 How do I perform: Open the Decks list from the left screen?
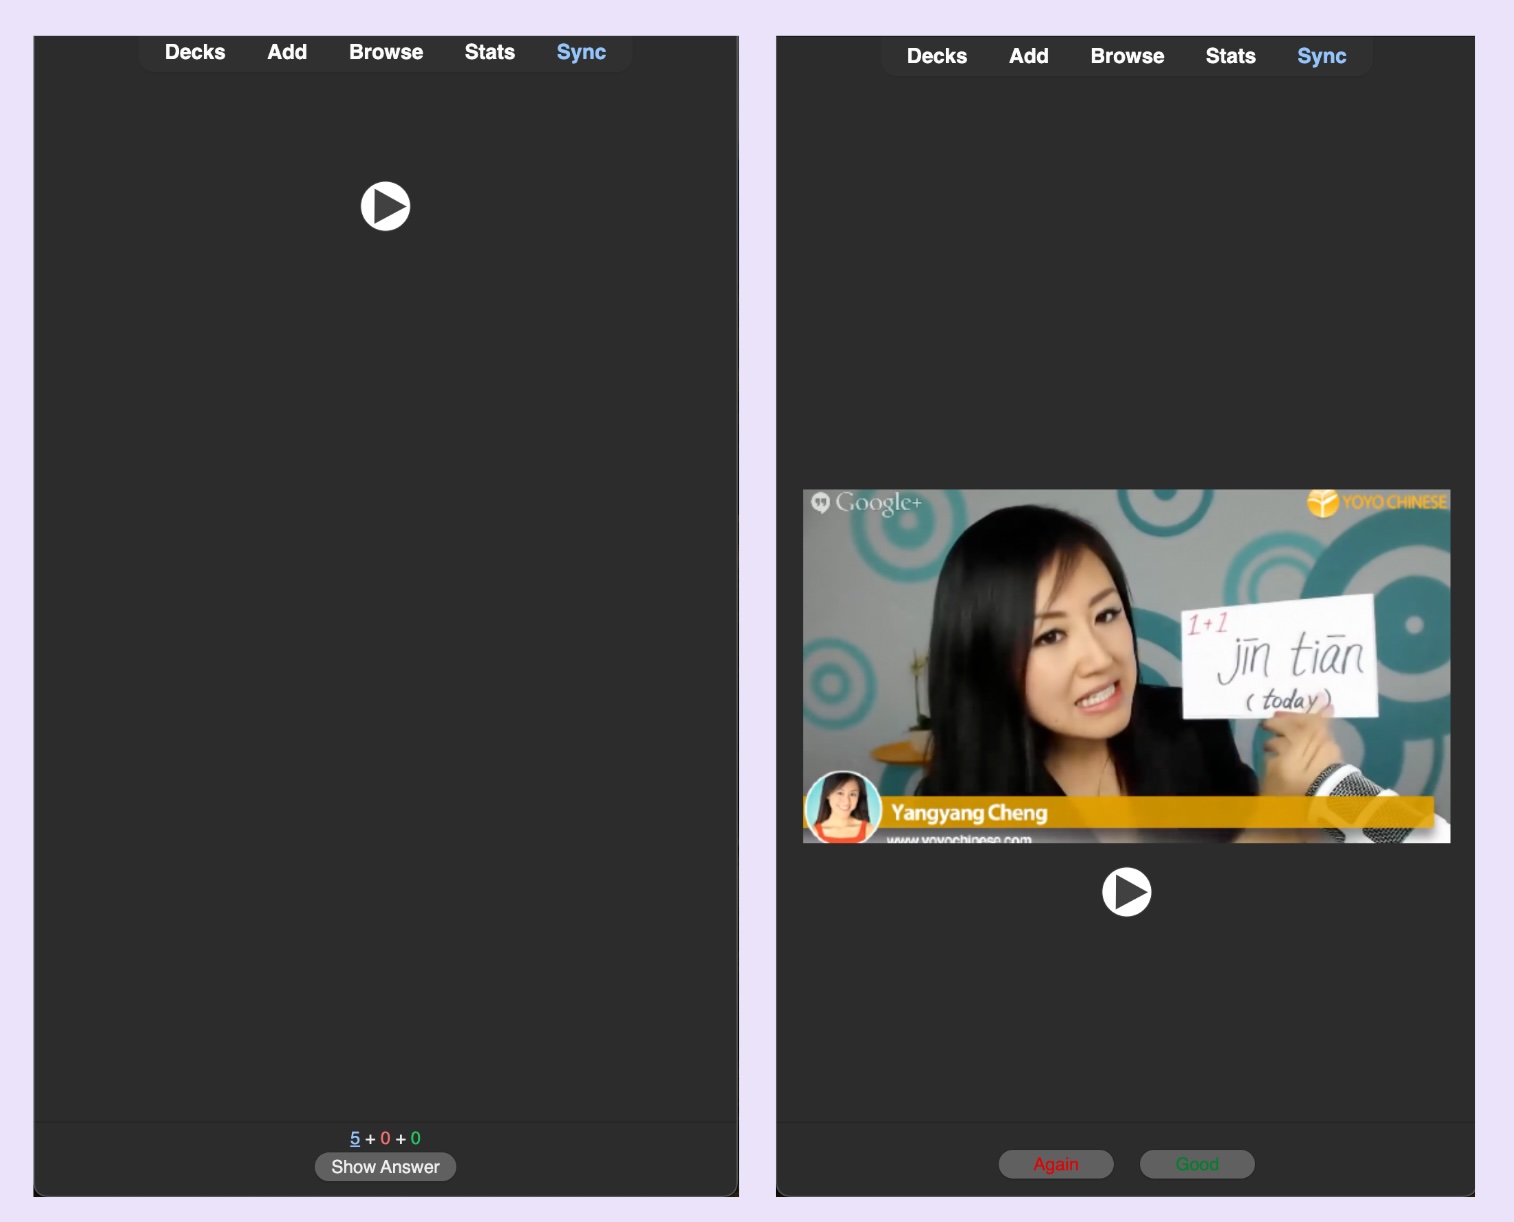pyautogui.click(x=194, y=52)
